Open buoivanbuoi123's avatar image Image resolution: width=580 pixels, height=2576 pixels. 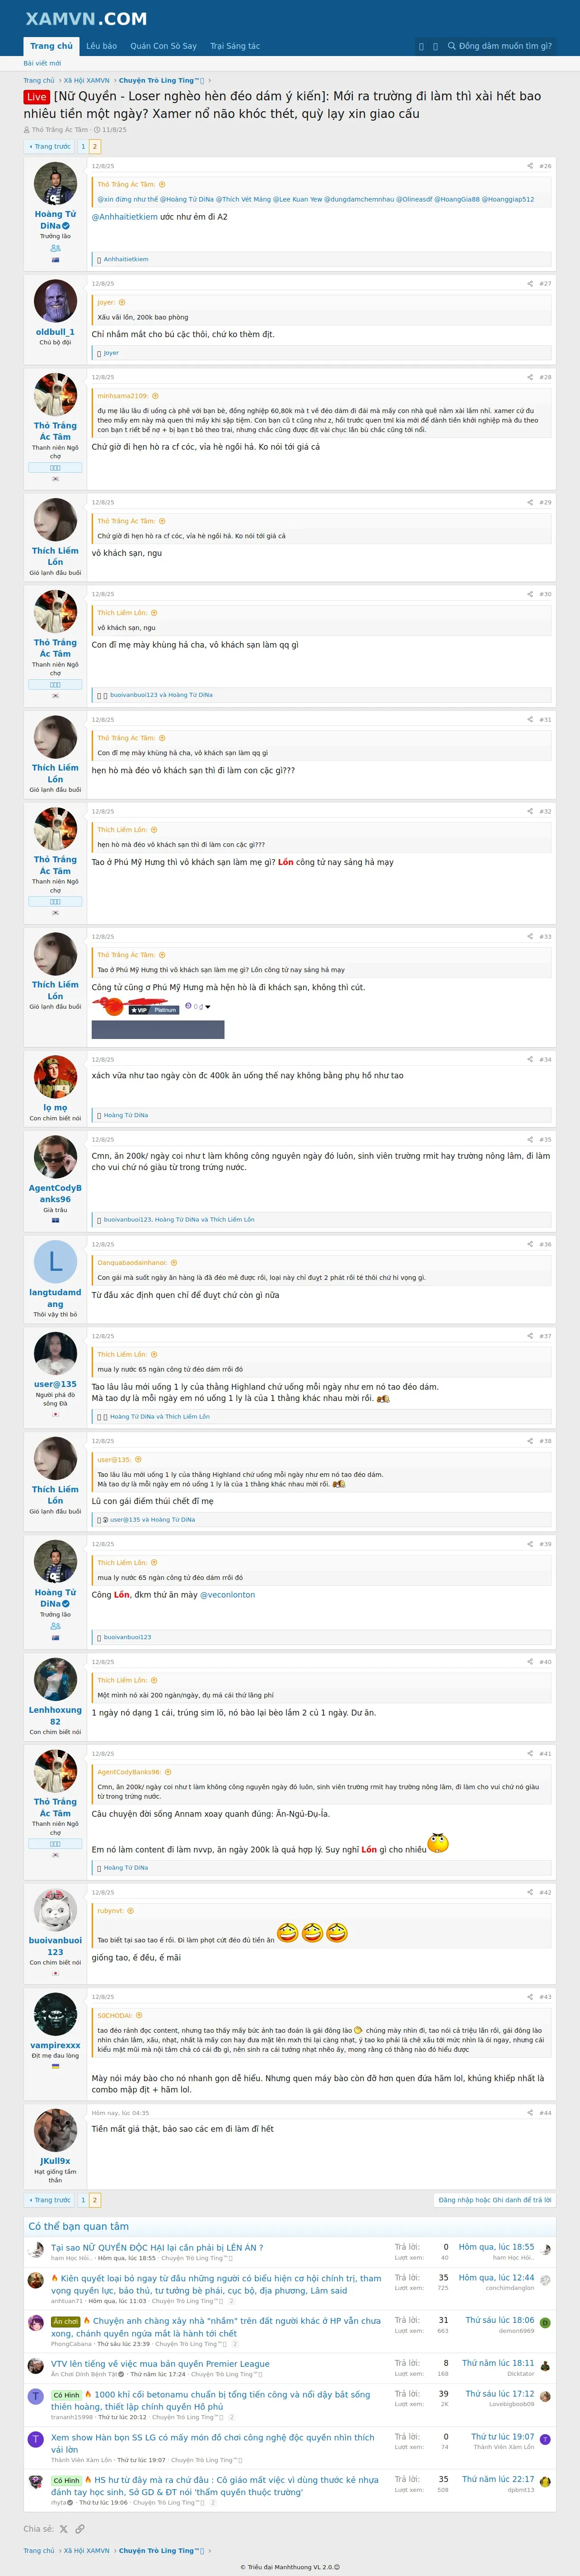(x=55, y=1910)
